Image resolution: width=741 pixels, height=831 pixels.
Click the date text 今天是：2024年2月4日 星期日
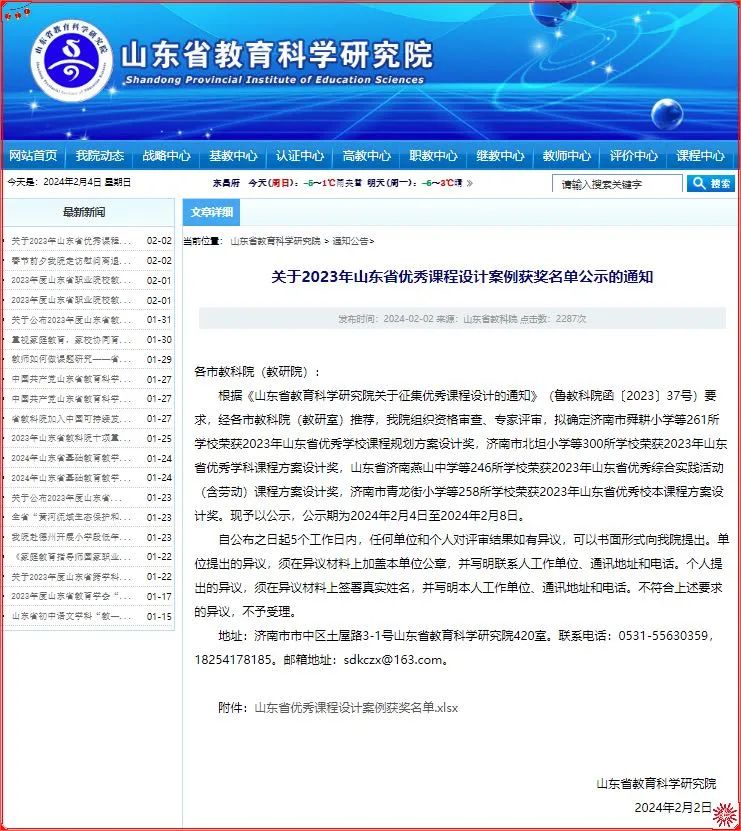click(69, 182)
